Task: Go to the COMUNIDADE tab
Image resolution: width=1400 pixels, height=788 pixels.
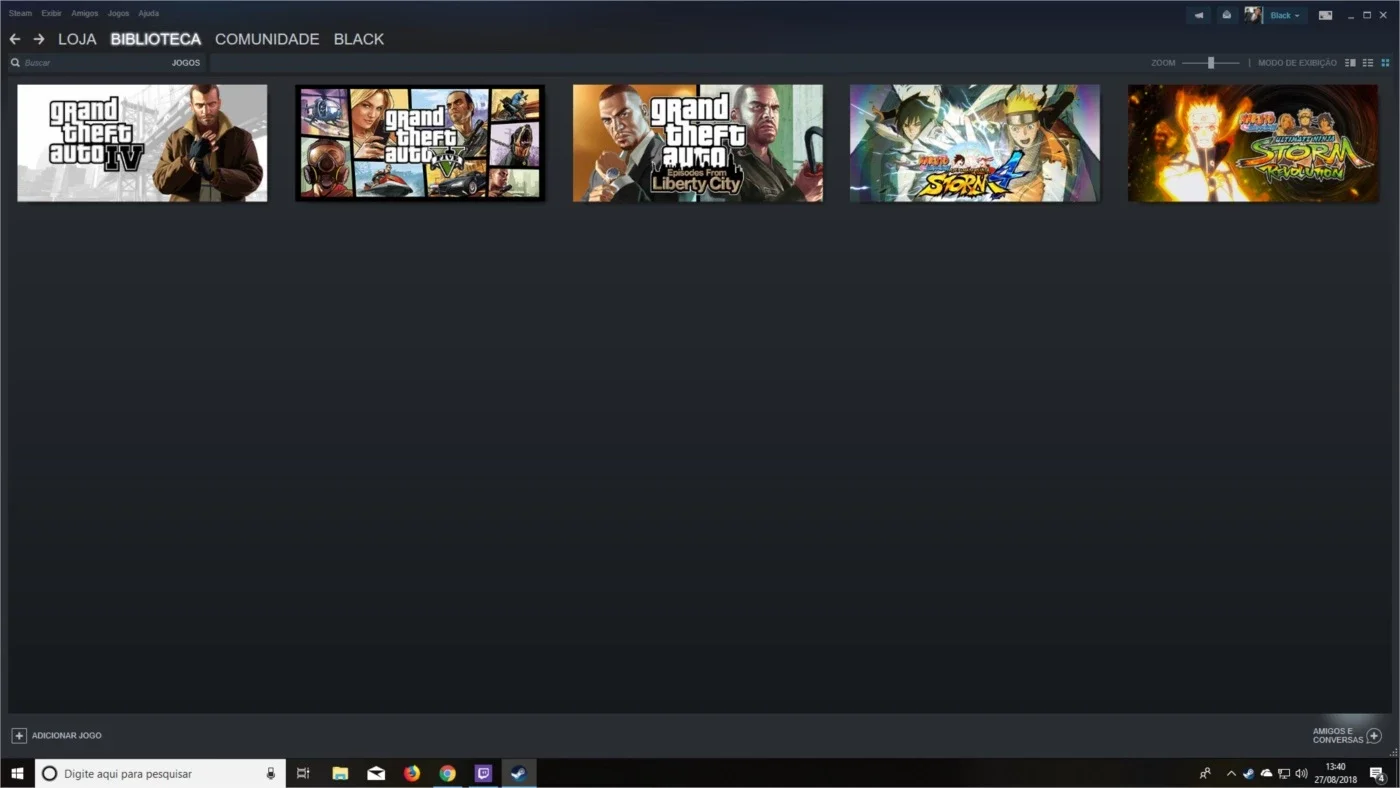Action: pyautogui.click(x=267, y=39)
